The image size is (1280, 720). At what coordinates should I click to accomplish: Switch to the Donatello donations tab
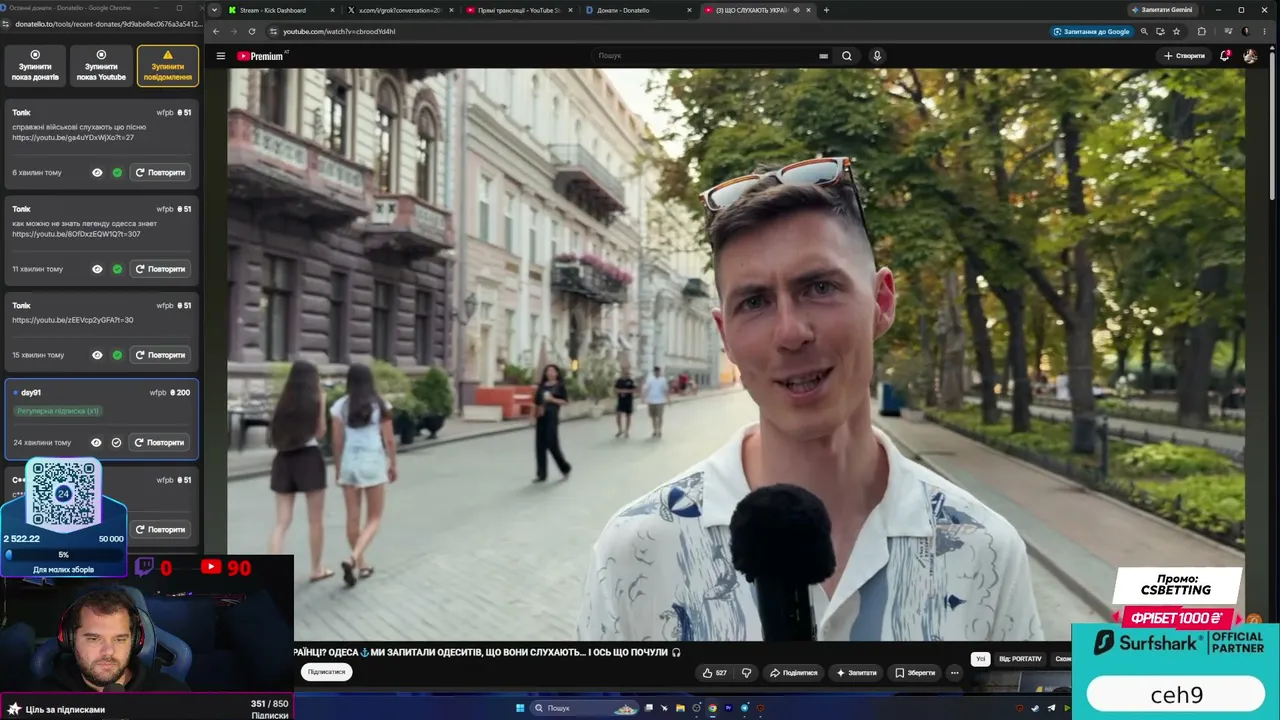click(x=638, y=10)
